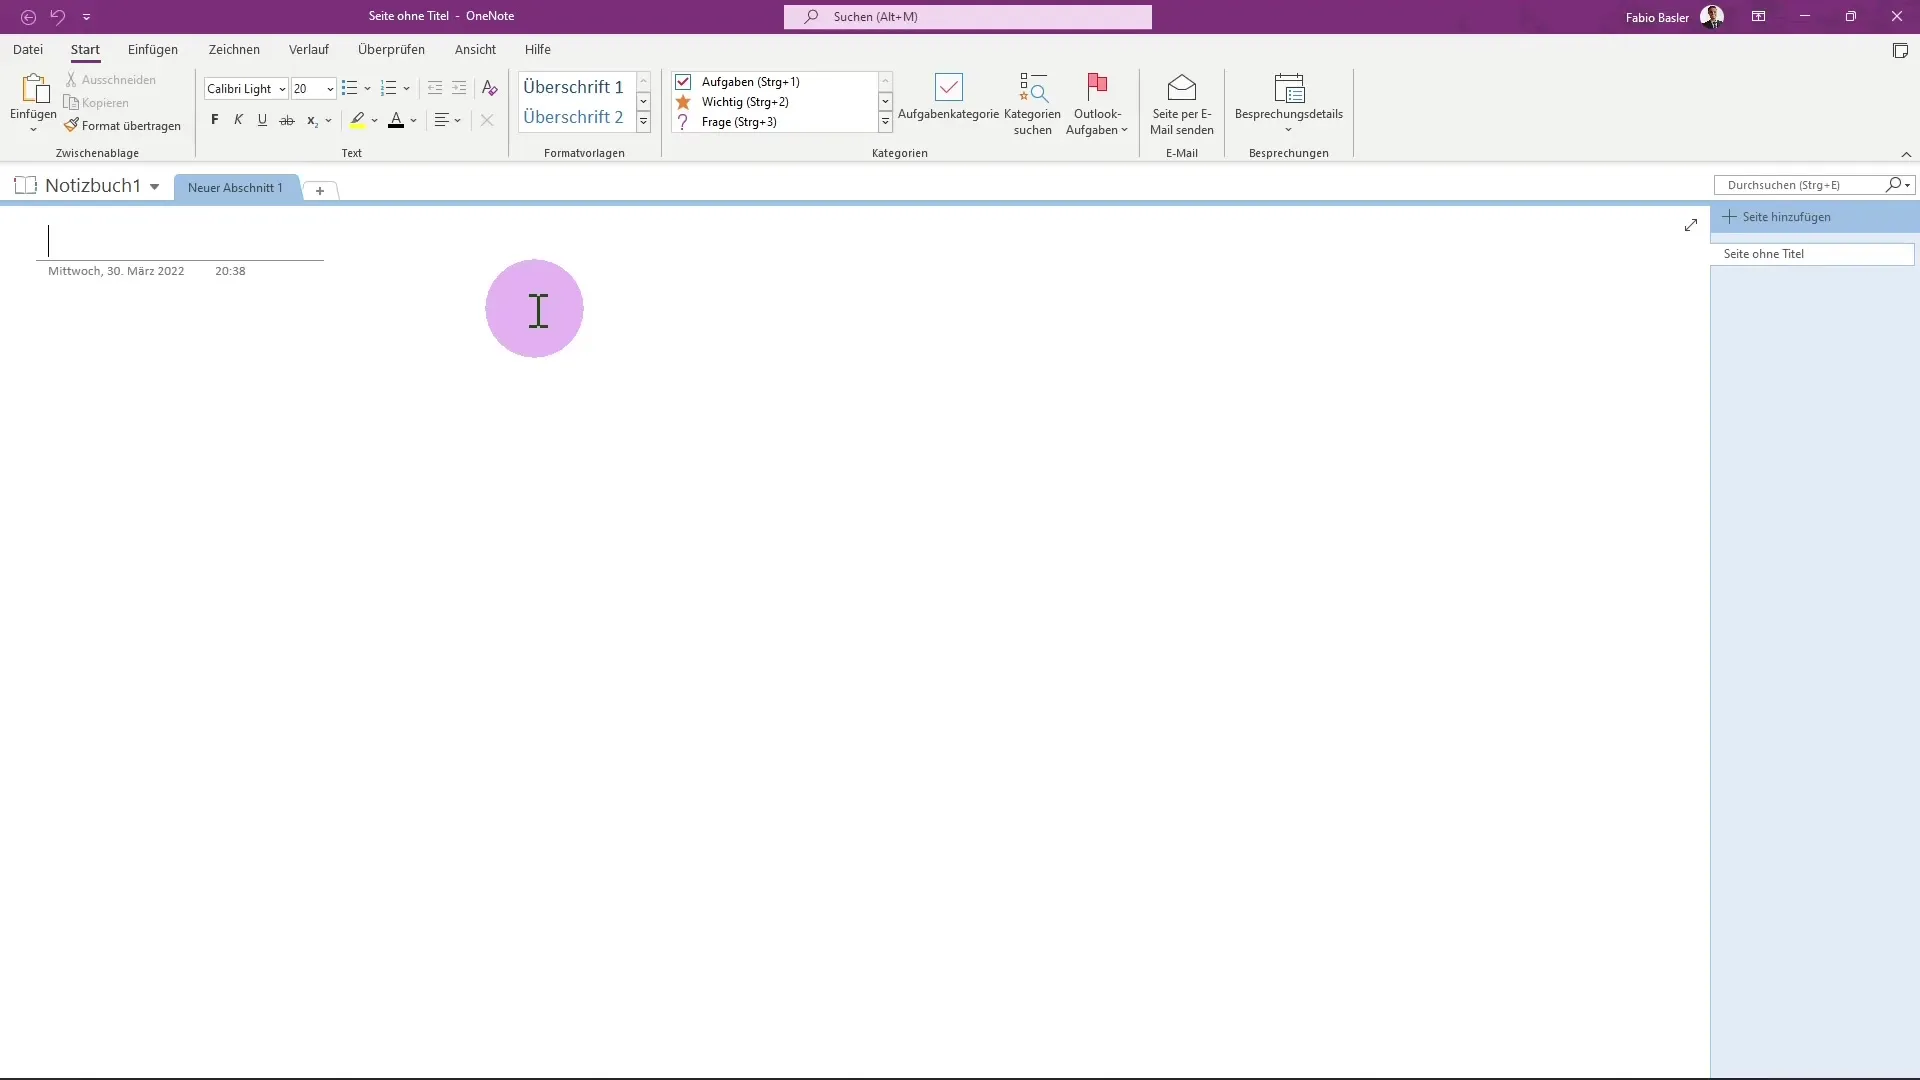Open the Hilfe tab
This screenshot has height=1080, width=1920.
[x=538, y=49]
